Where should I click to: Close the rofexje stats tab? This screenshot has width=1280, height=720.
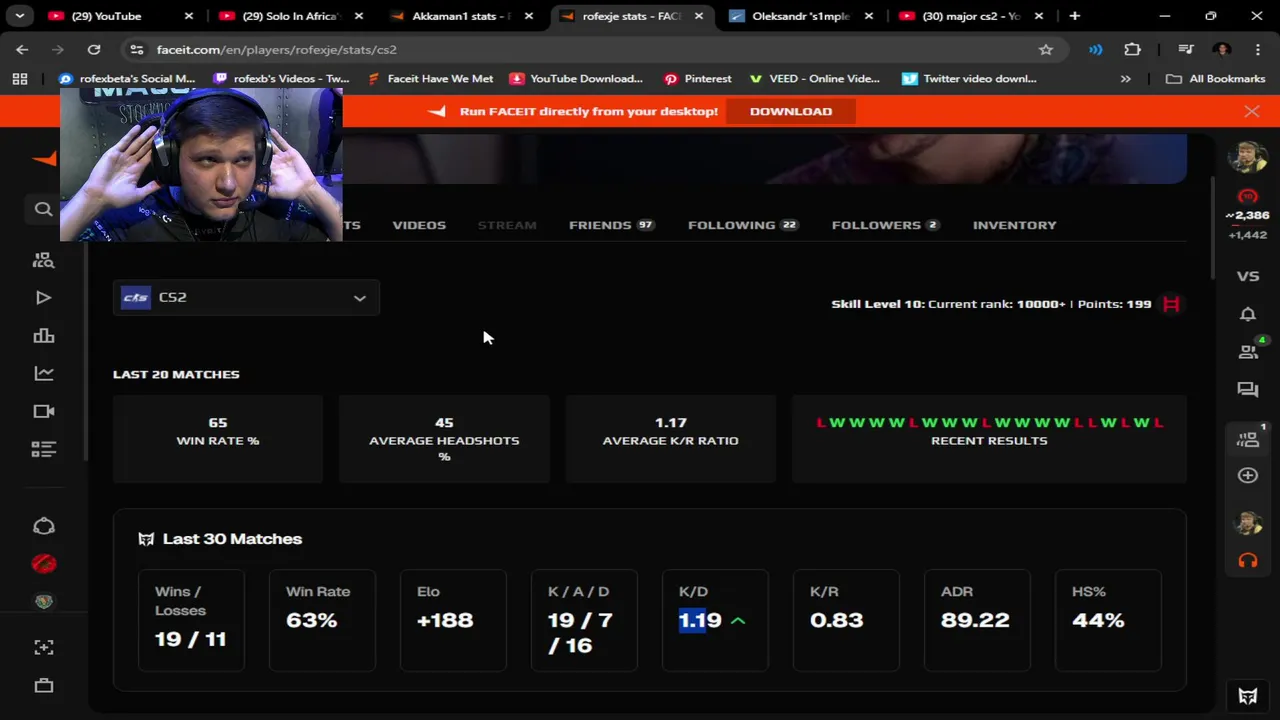699,16
